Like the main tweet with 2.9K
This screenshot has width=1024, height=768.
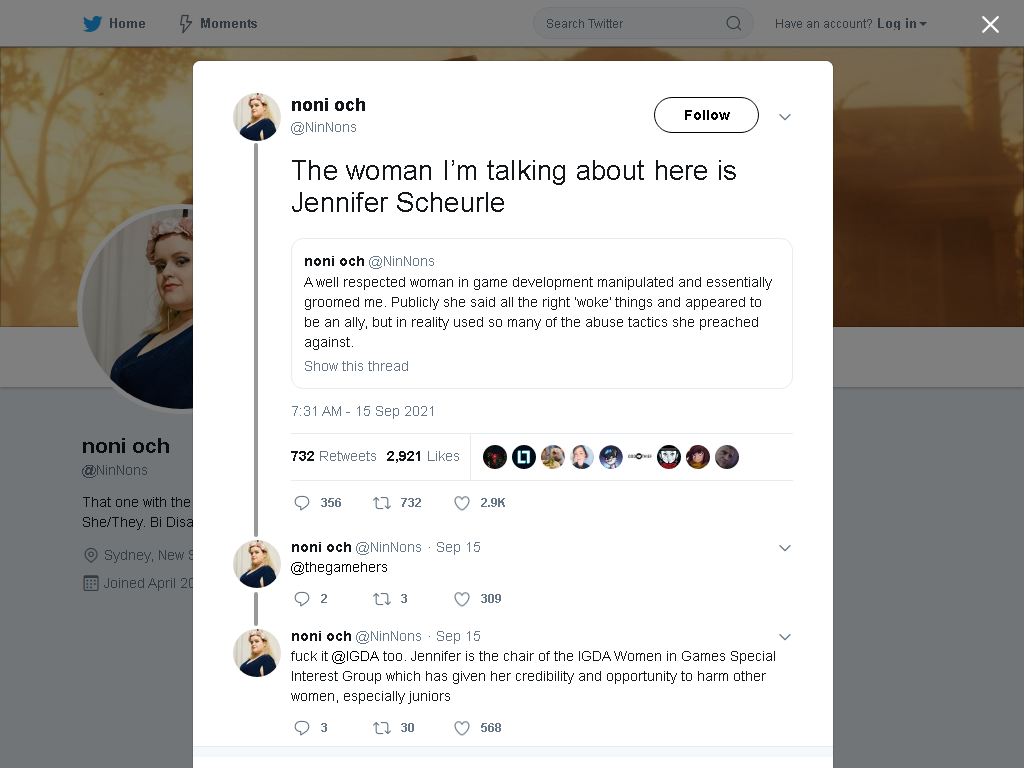tap(479, 503)
